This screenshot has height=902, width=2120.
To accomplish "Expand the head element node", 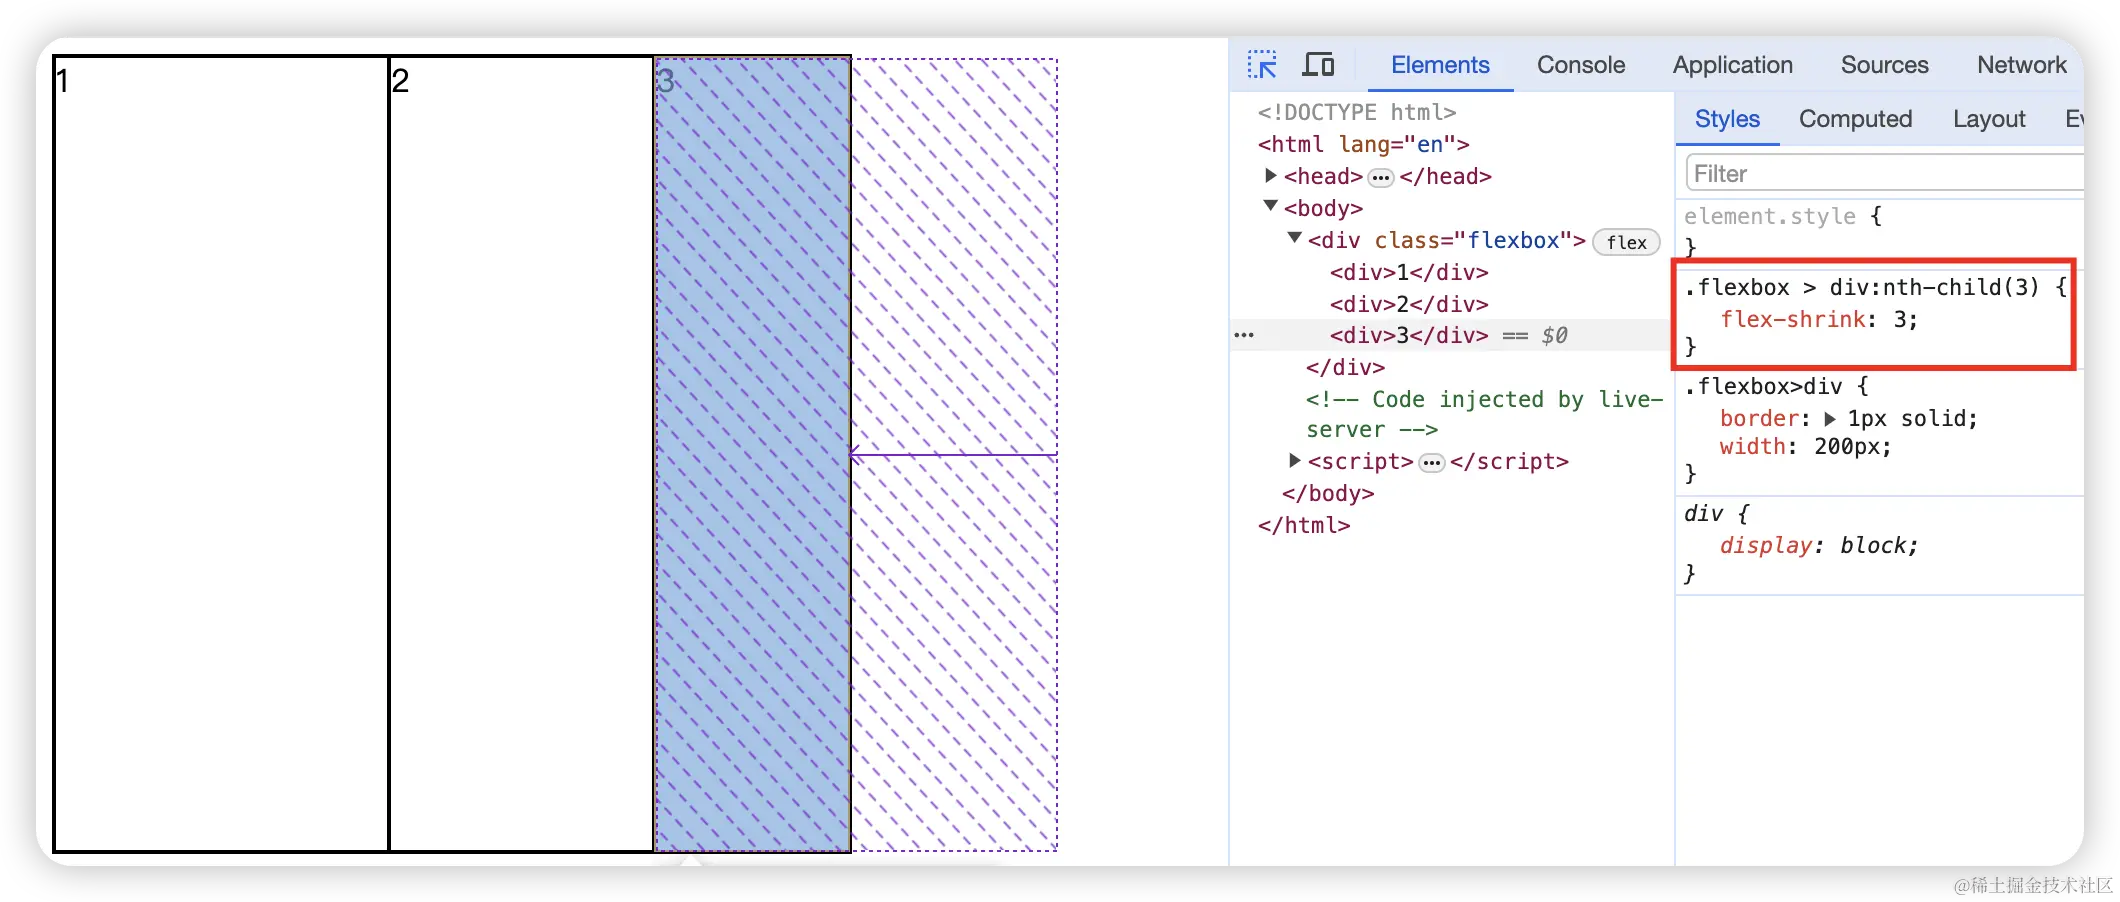I will point(1270,176).
